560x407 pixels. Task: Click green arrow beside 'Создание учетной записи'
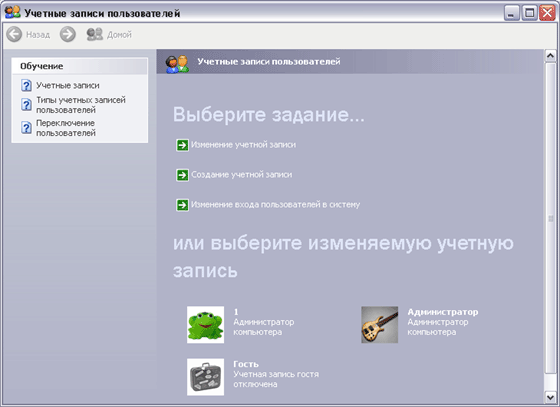tap(182, 175)
